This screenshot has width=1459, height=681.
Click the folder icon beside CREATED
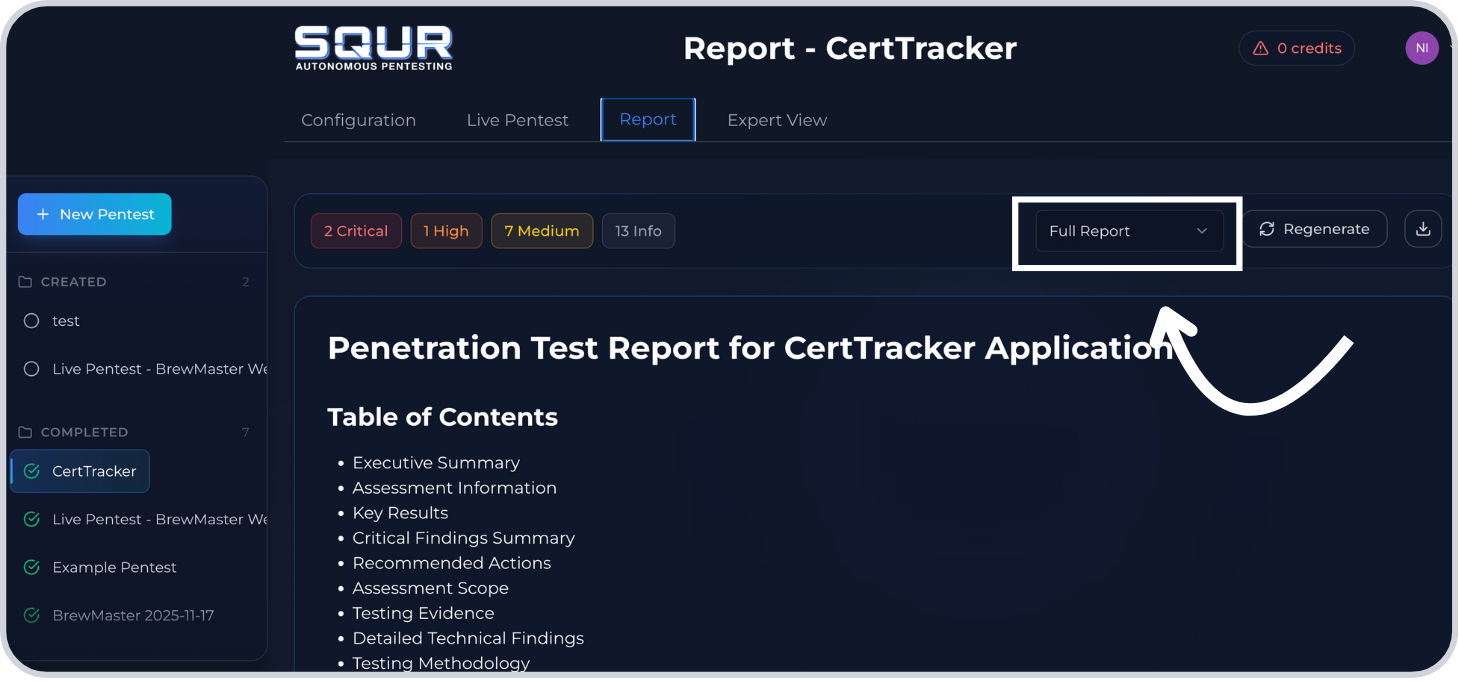pos(24,281)
